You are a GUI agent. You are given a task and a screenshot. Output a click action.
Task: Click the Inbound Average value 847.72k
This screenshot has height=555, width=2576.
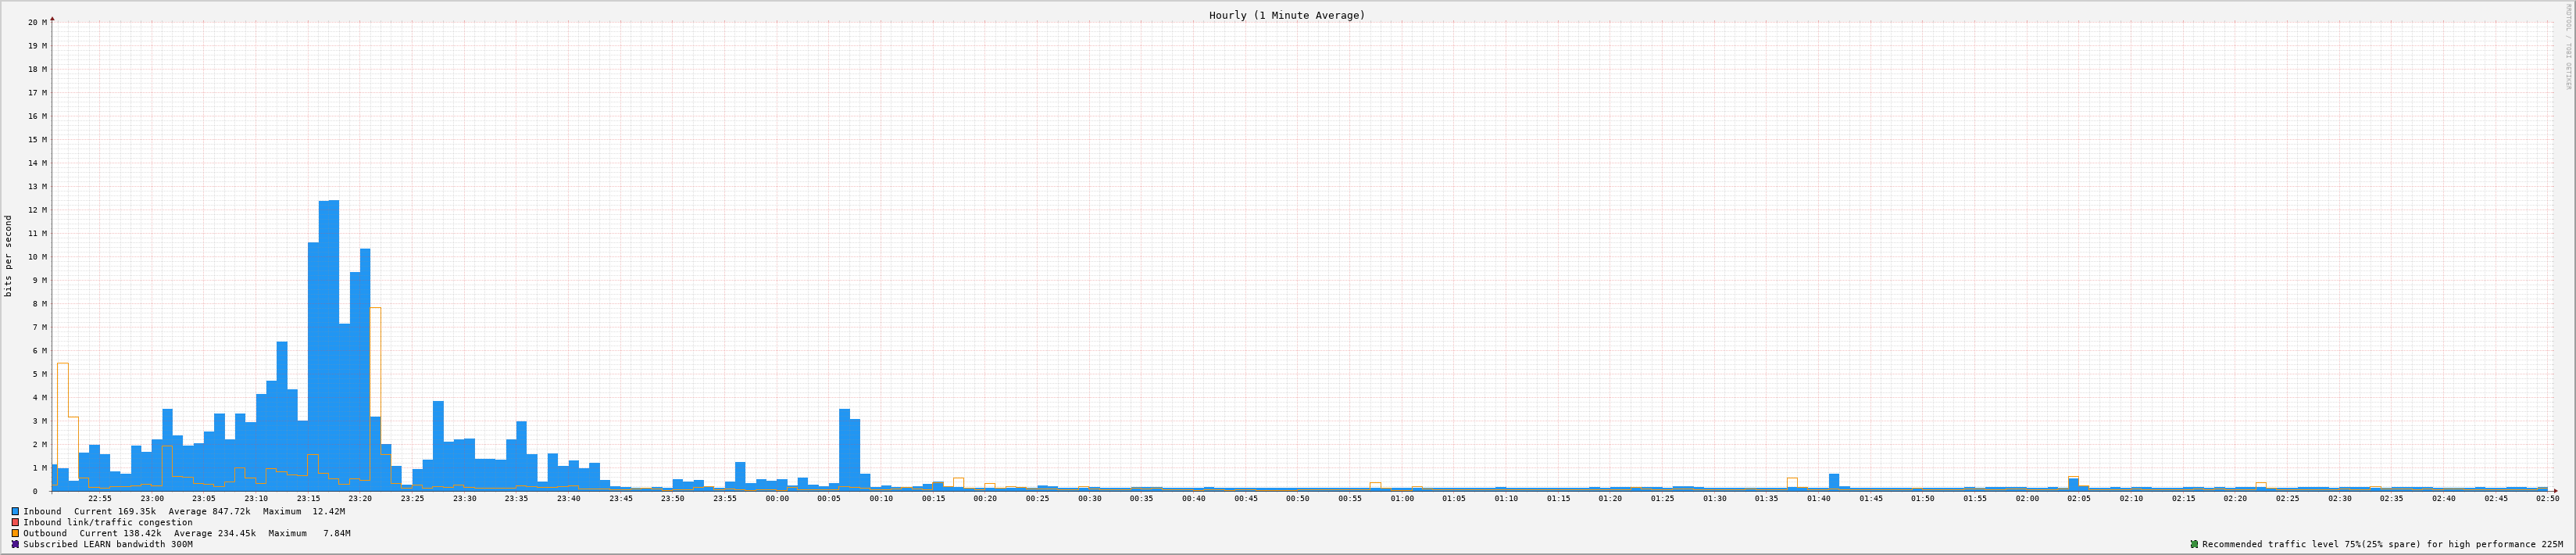[231, 511]
